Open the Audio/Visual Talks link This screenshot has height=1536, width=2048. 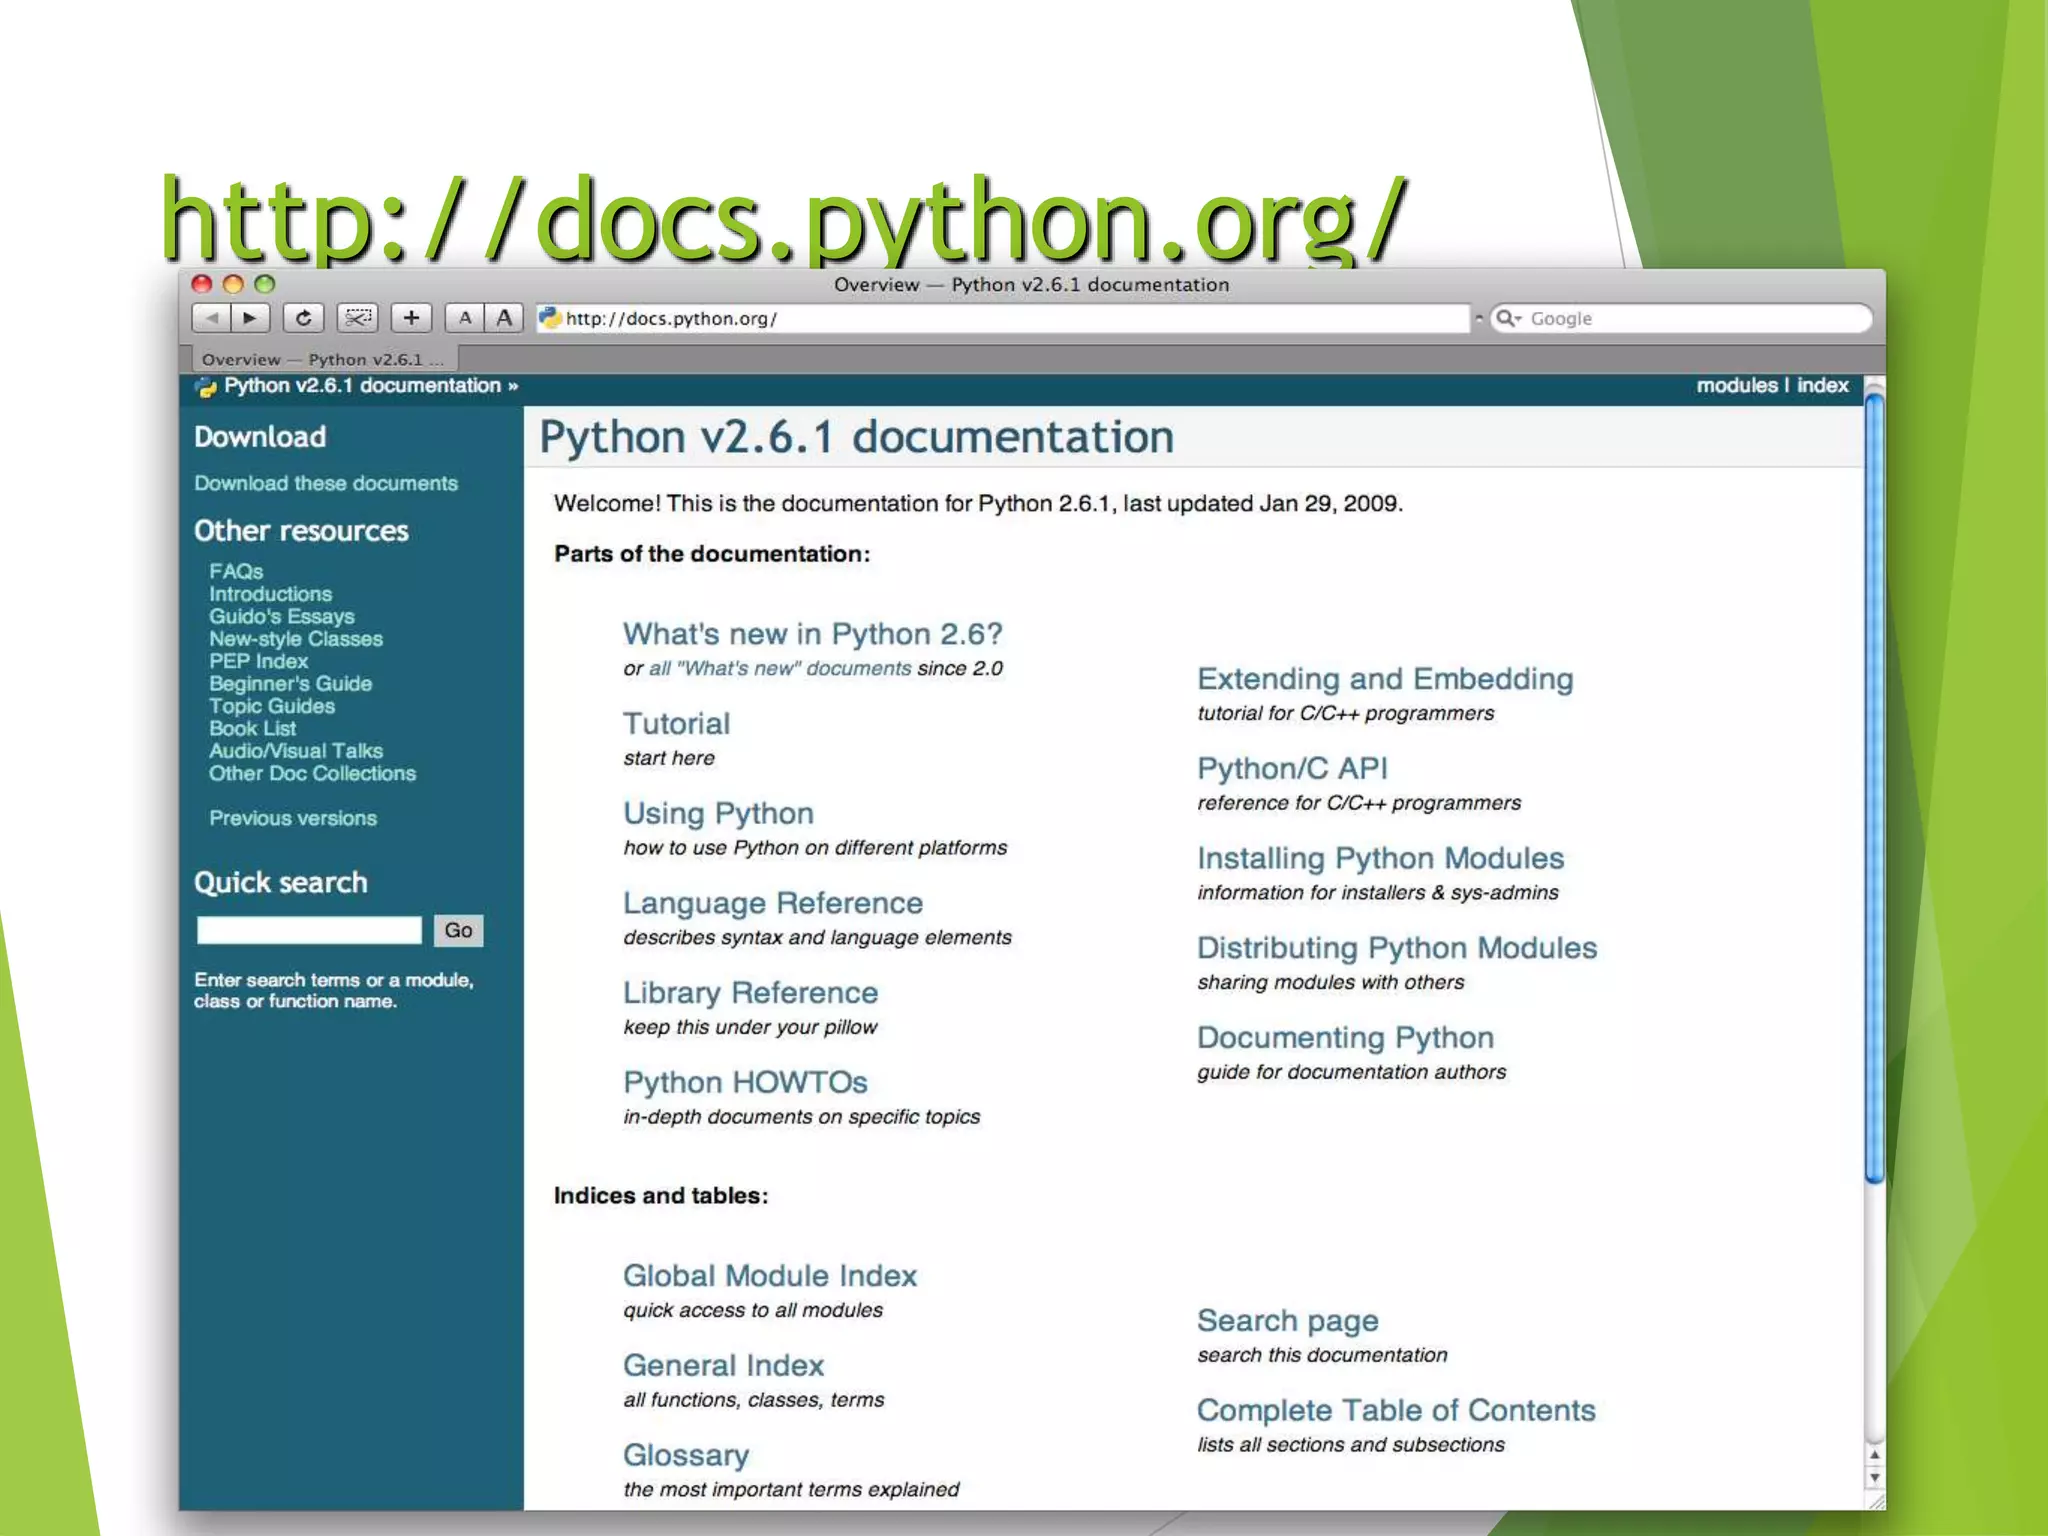(x=296, y=751)
